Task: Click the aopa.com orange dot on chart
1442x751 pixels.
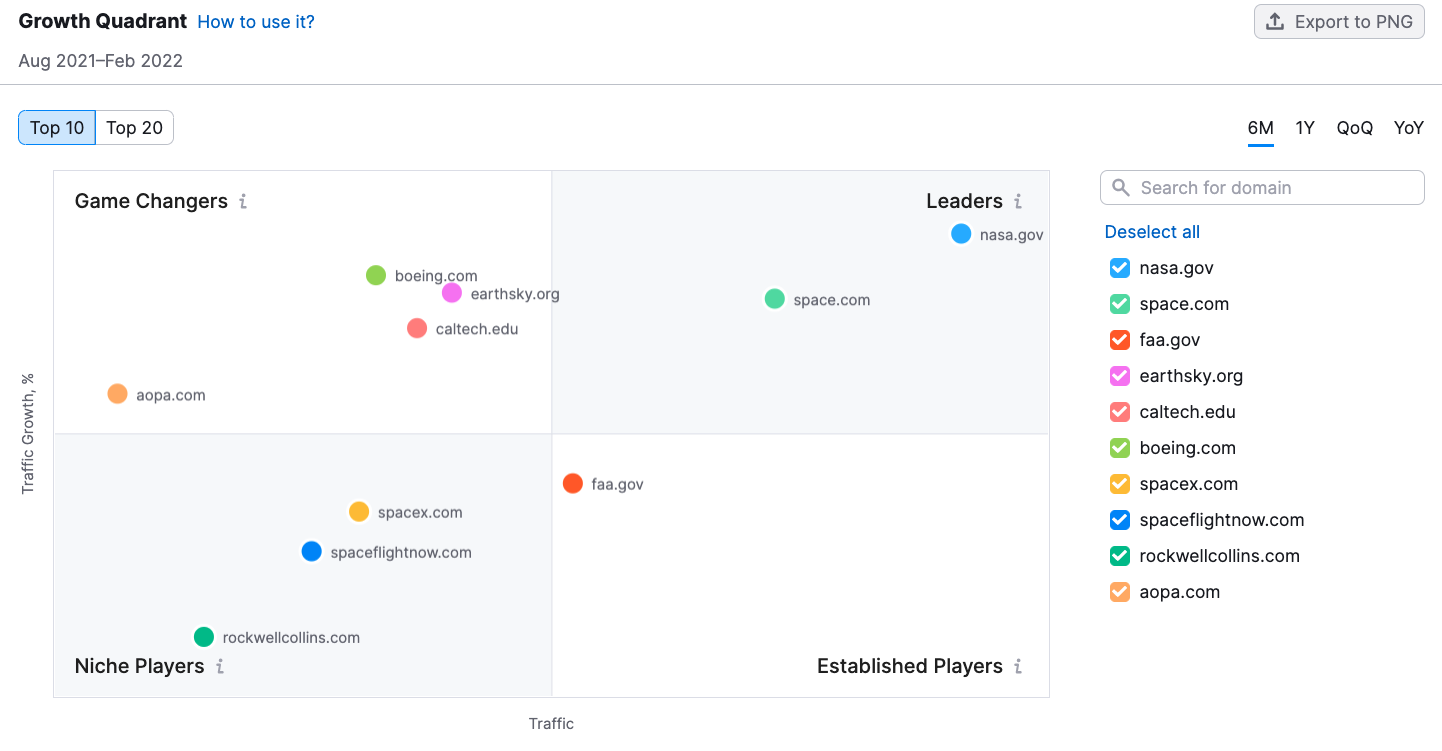Action: coord(118,394)
